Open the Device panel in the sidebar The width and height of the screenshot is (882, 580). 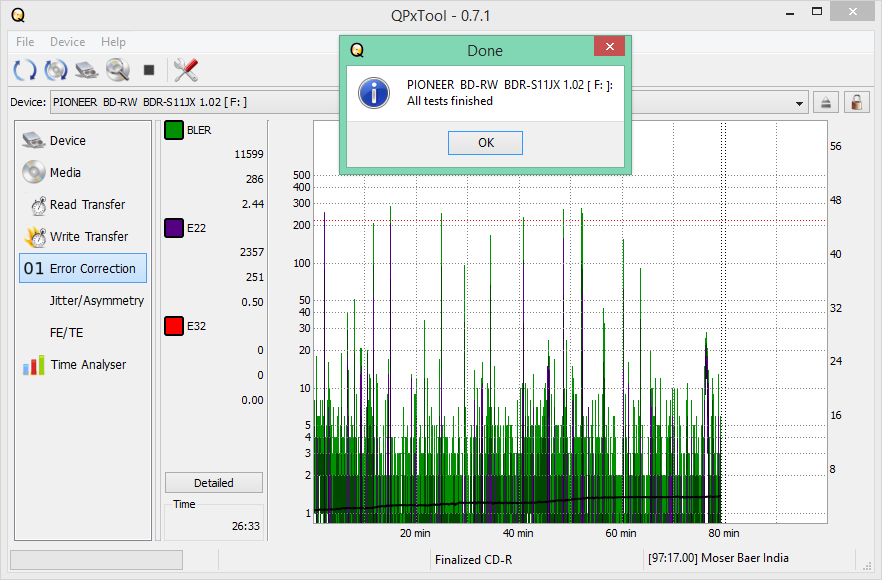[x=83, y=140]
